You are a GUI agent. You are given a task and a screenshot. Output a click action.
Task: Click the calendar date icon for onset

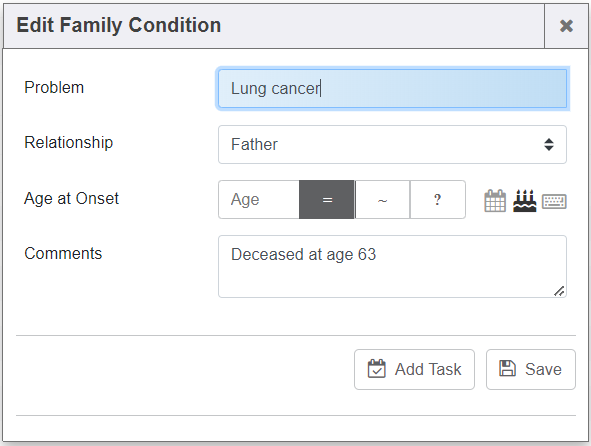tap(495, 200)
